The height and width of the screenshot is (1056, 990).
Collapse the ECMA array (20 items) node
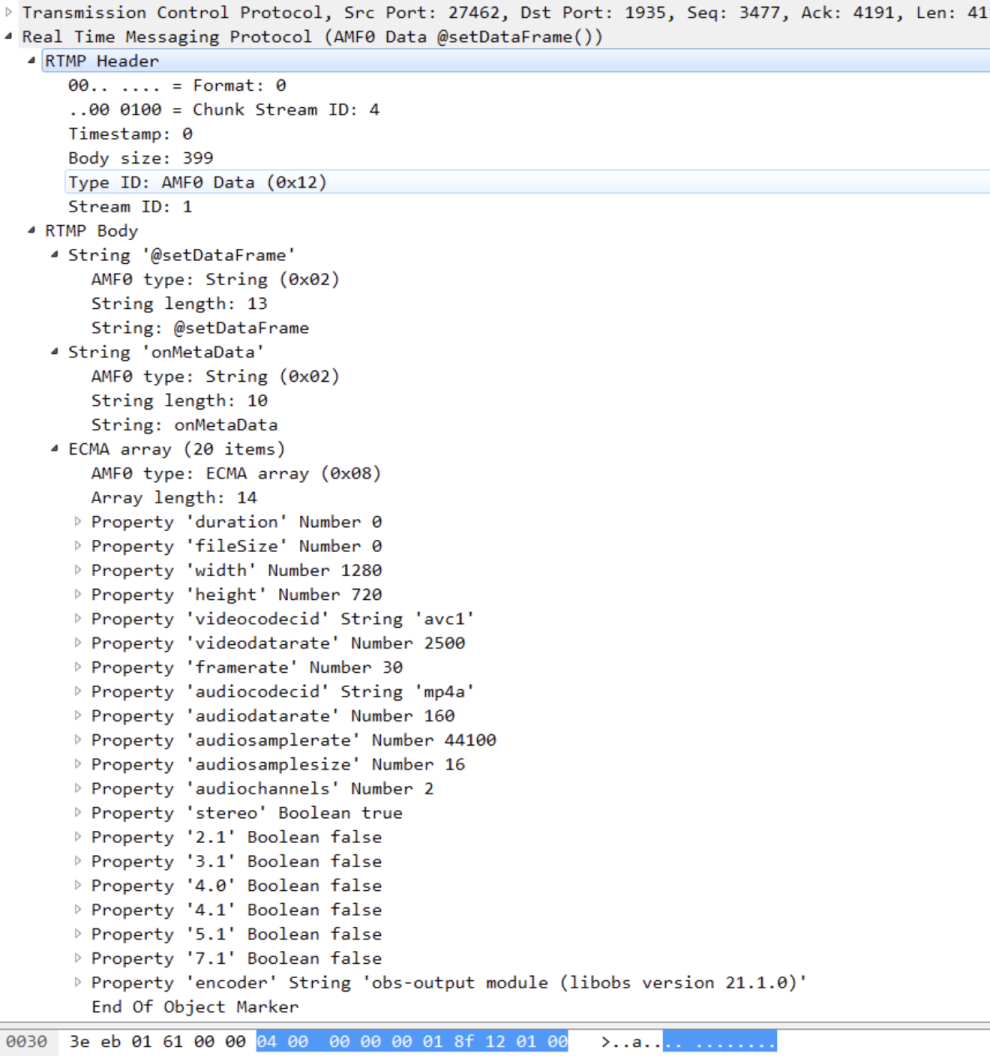point(55,449)
